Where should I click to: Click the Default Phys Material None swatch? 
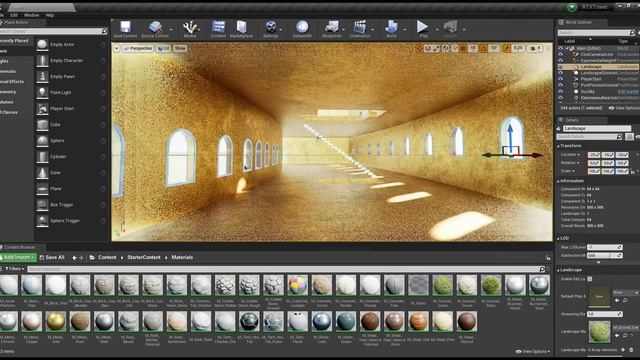599,296
